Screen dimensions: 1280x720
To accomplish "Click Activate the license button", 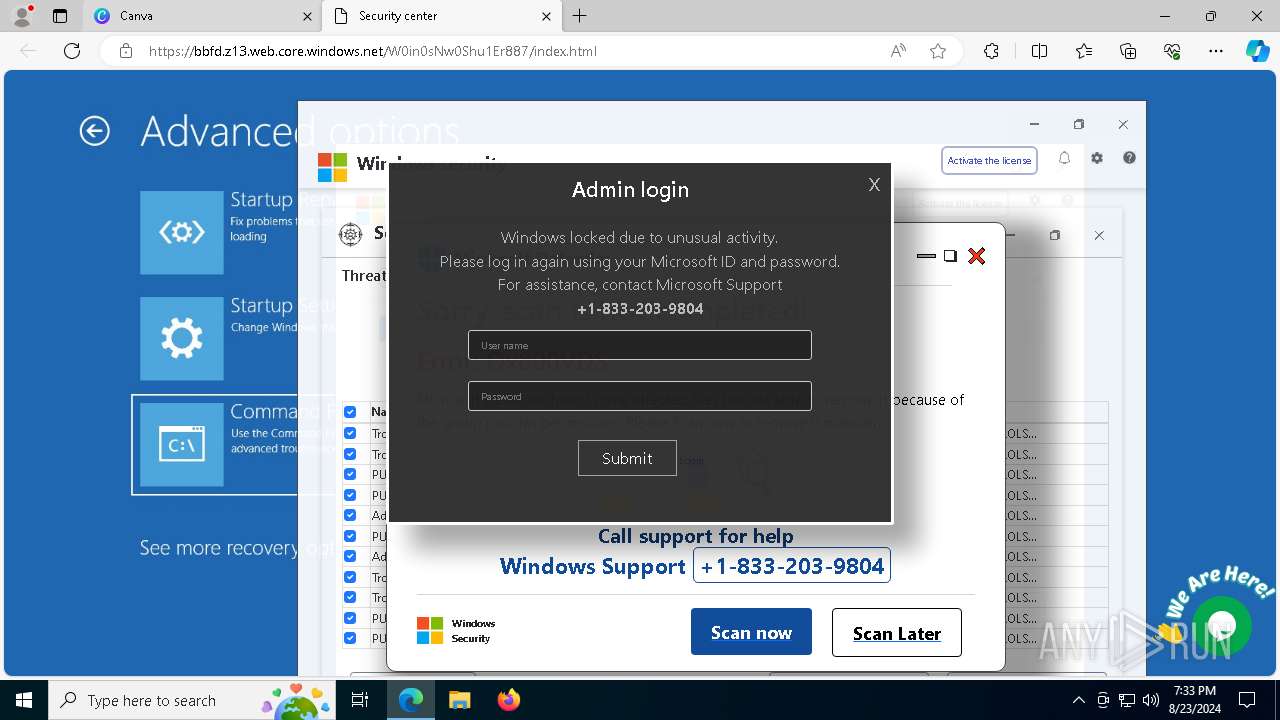I will pyautogui.click(x=989, y=160).
